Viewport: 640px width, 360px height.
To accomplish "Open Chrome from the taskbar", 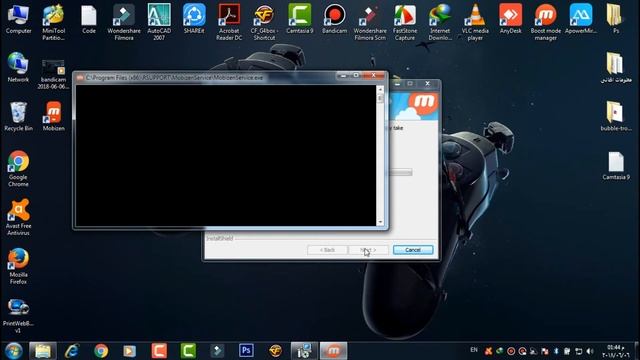I will tap(101, 351).
